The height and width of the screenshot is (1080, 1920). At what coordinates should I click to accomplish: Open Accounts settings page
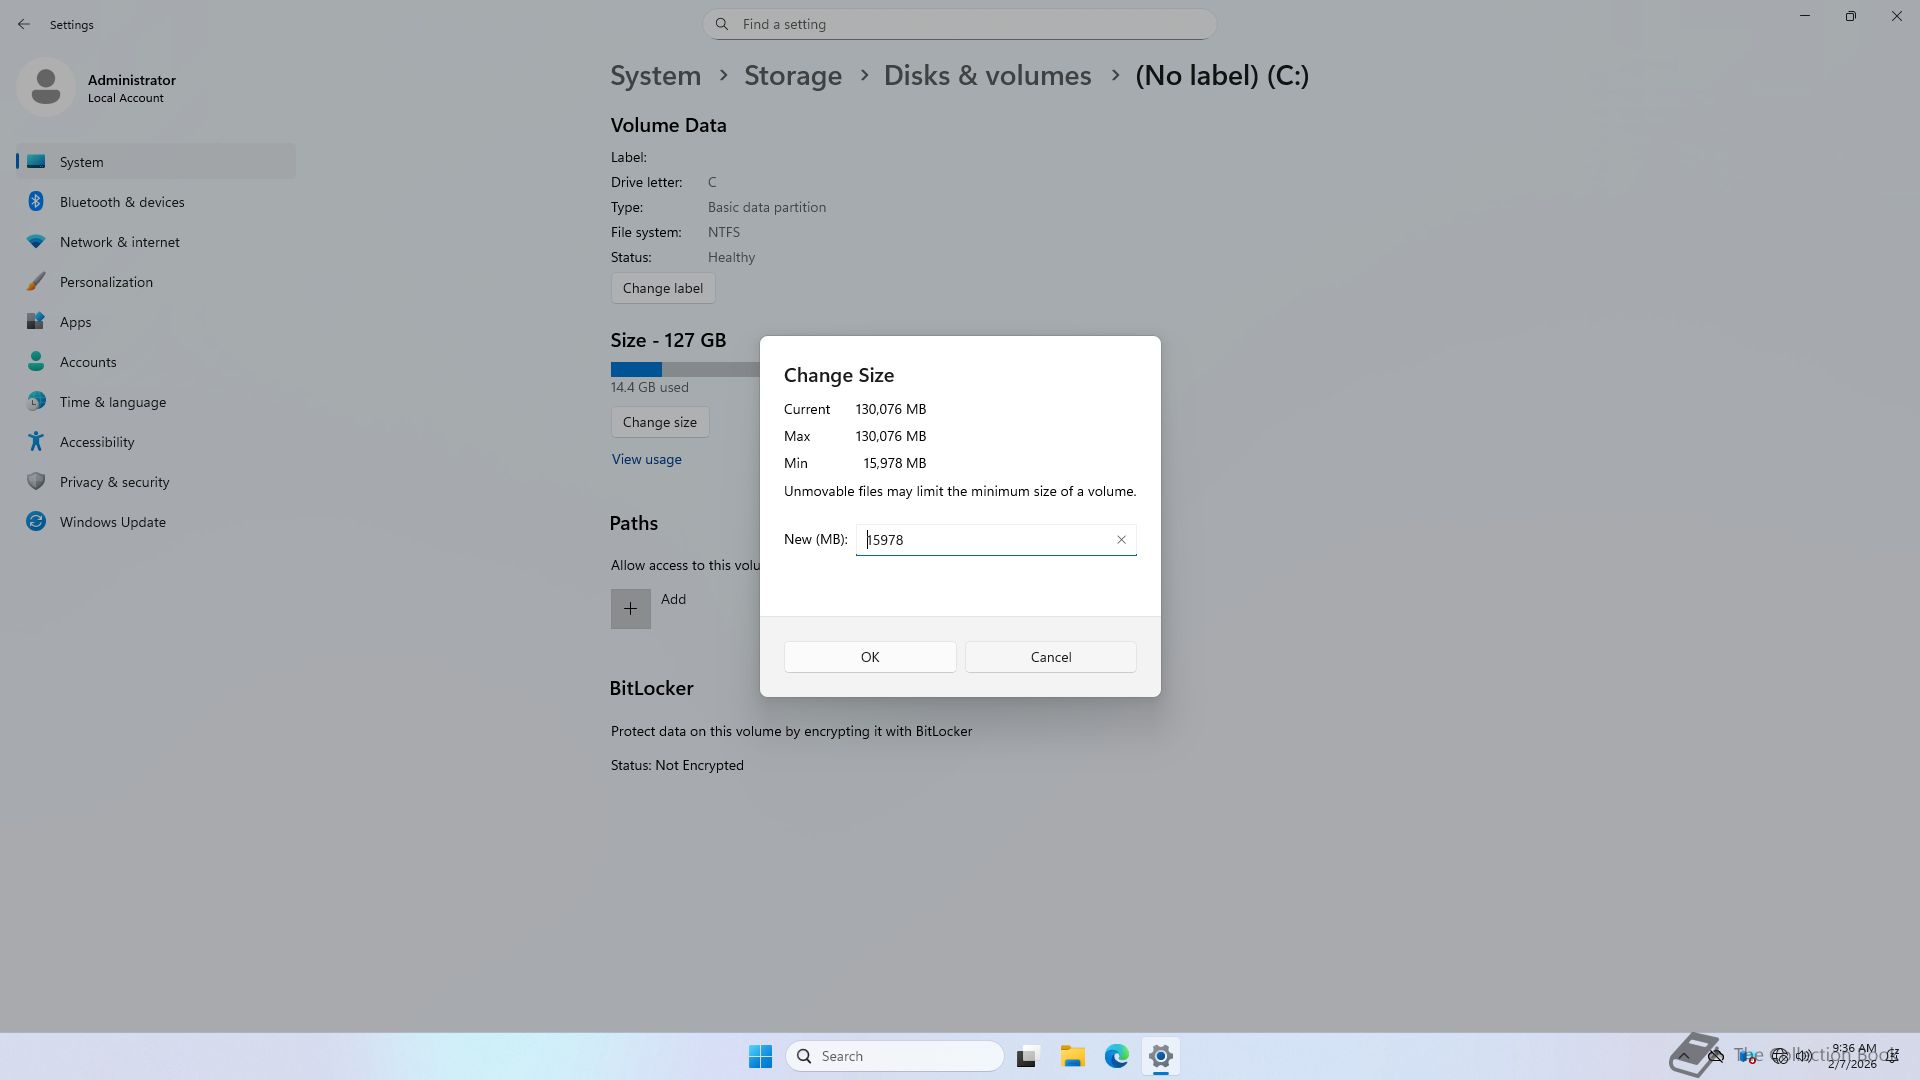tap(88, 362)
